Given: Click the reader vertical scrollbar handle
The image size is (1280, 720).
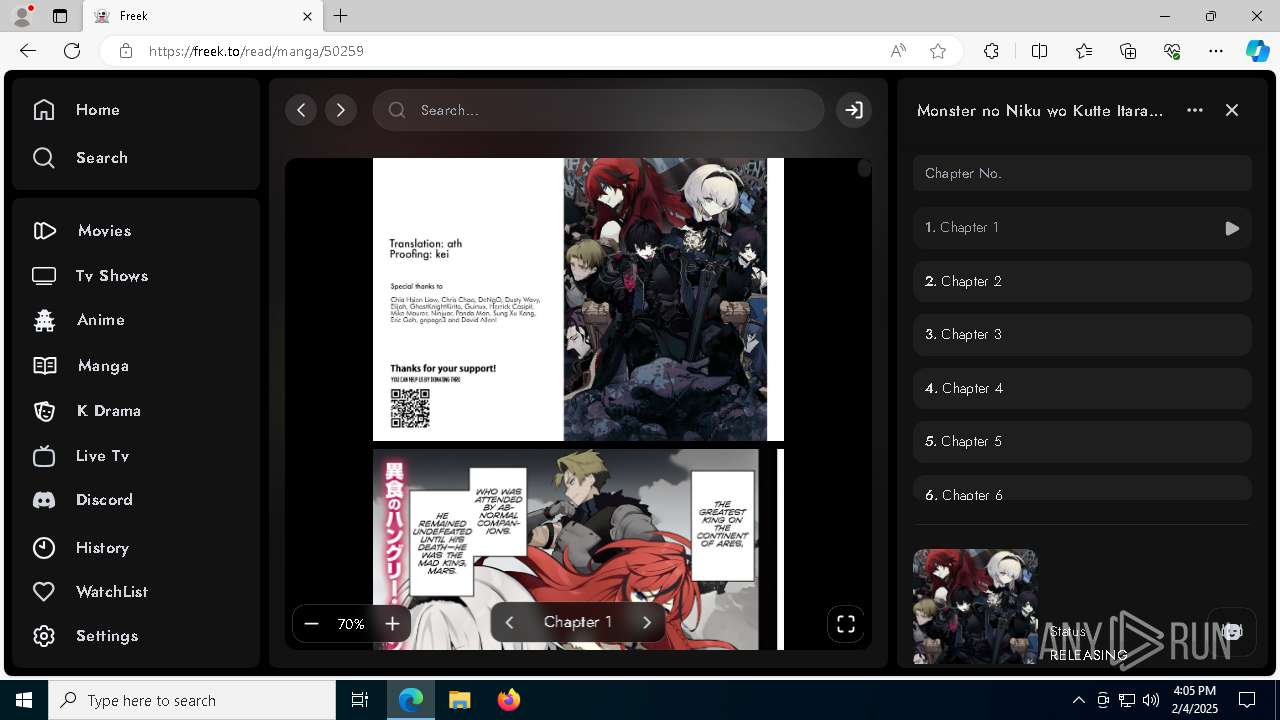Looking at the screenshot, I should click(864, 169).
